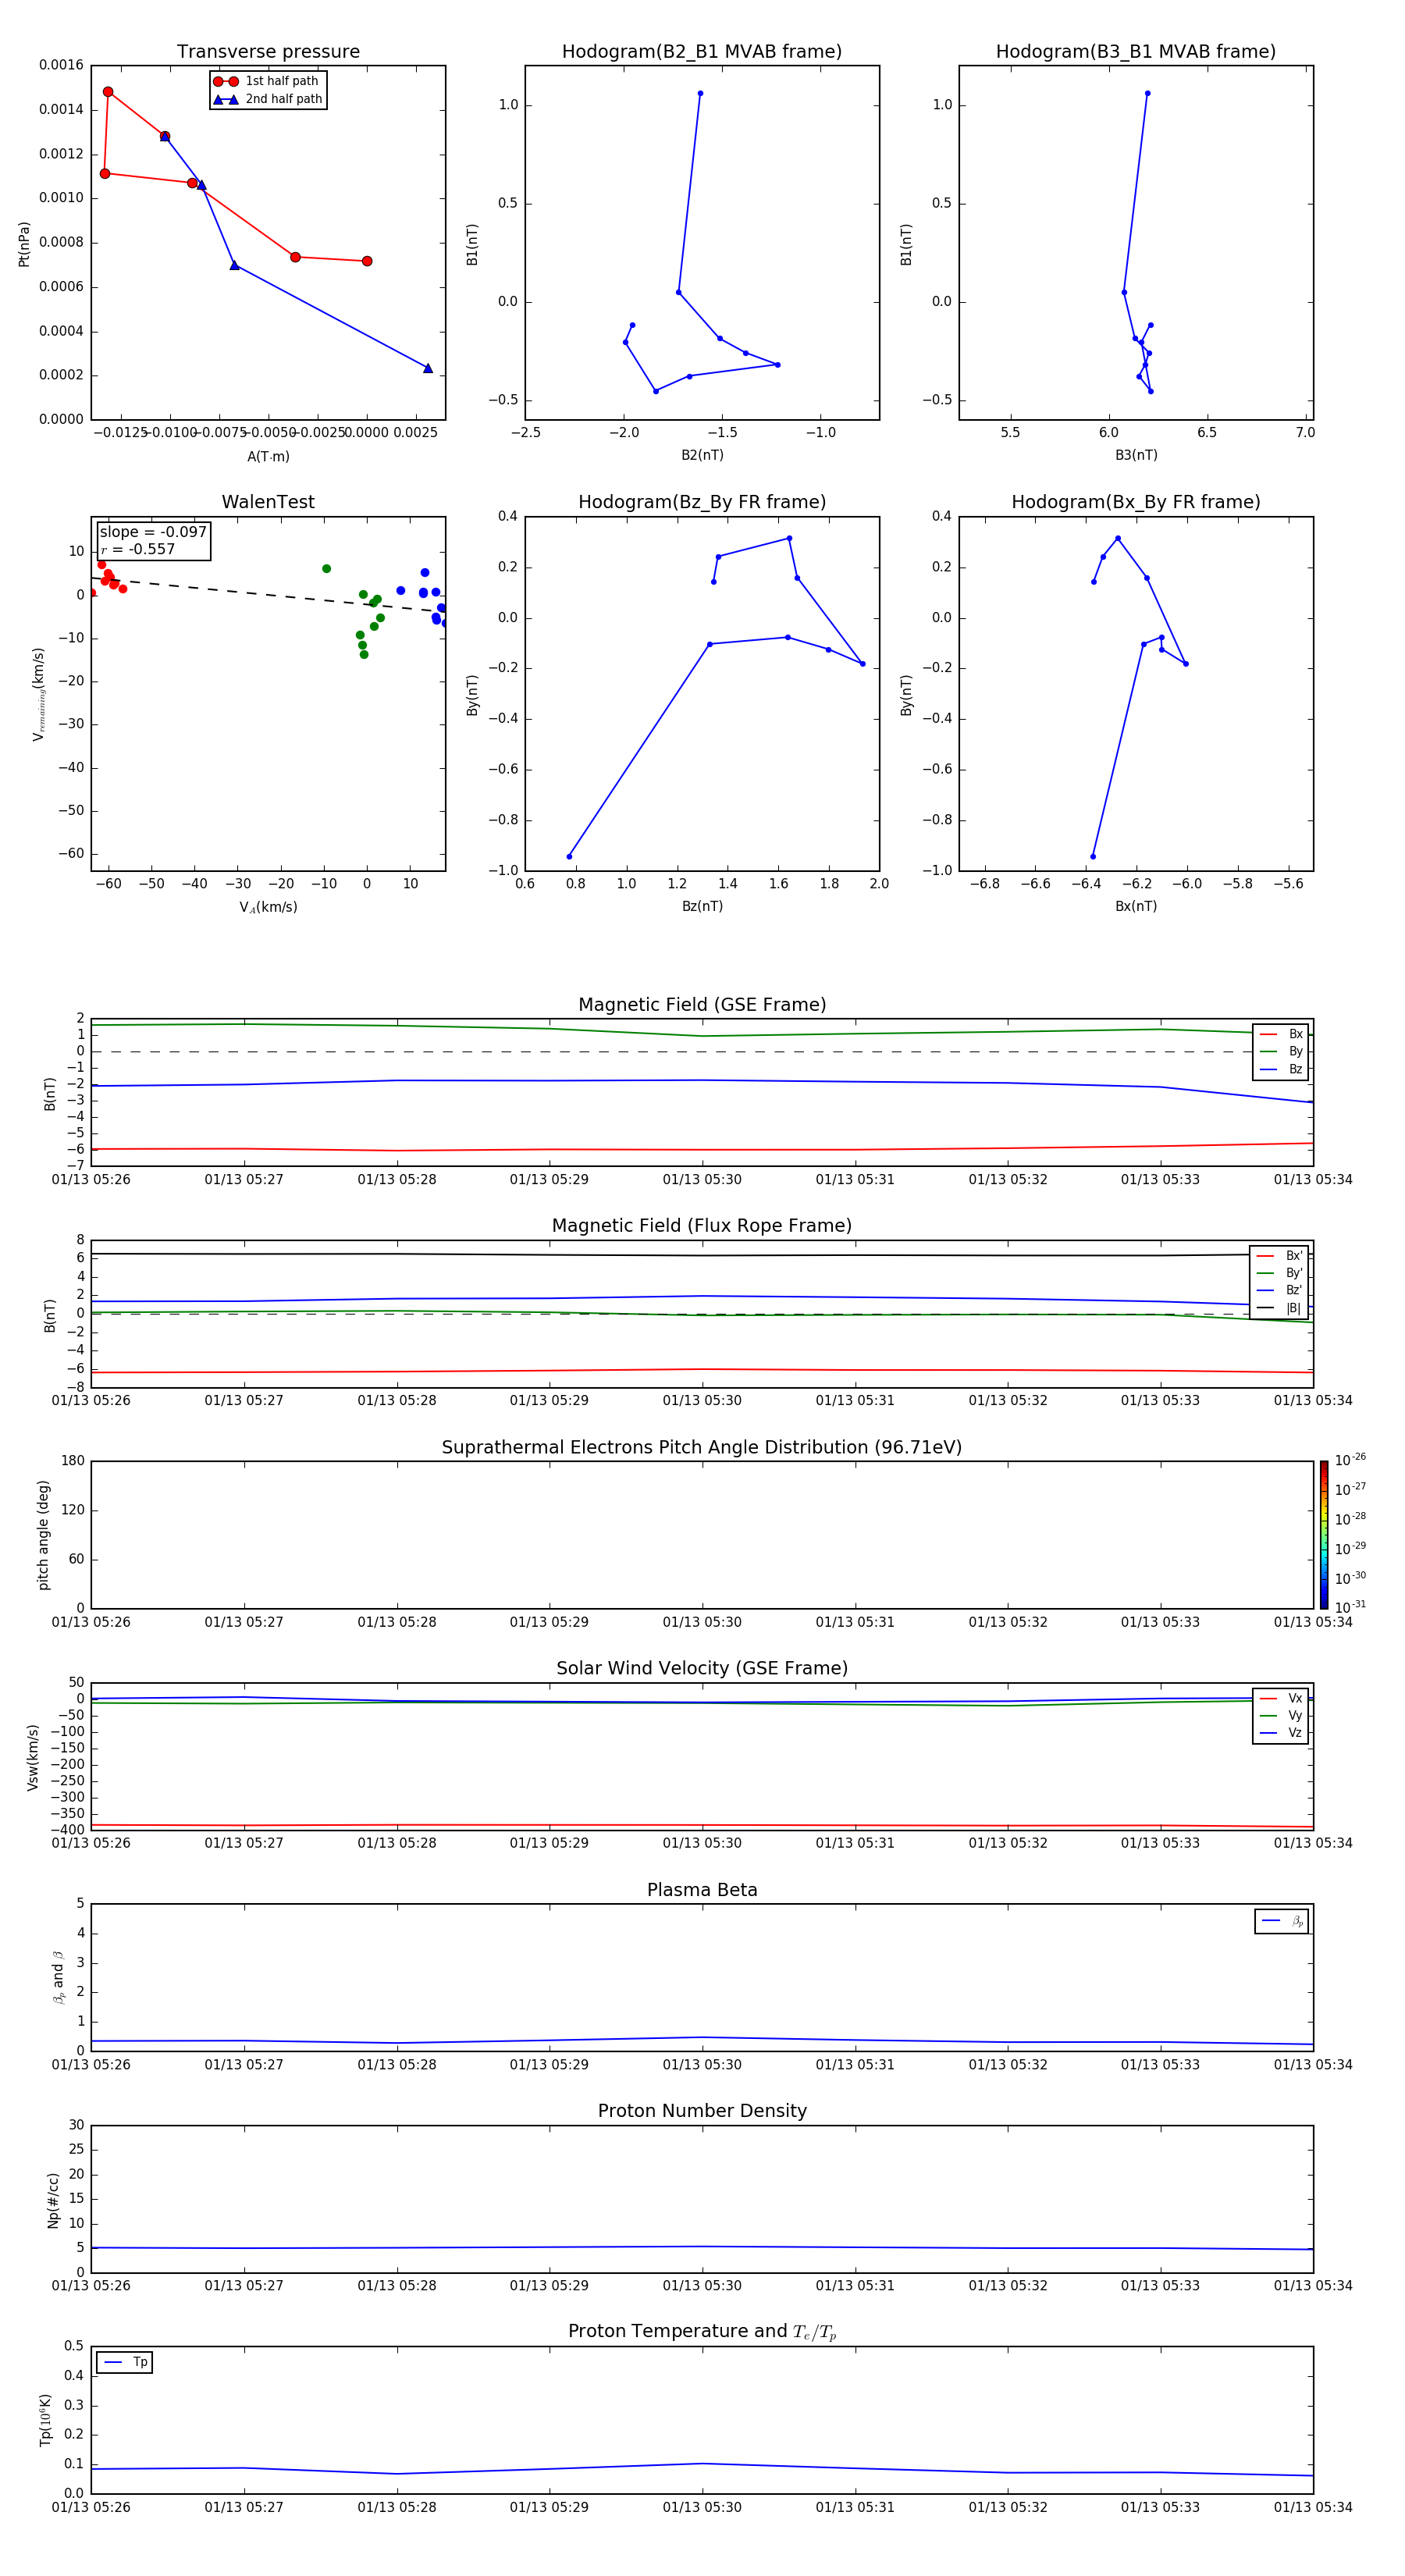
Task: Click the 'Bx' legend entry in GSE plot
Action: [1281, 1034]
